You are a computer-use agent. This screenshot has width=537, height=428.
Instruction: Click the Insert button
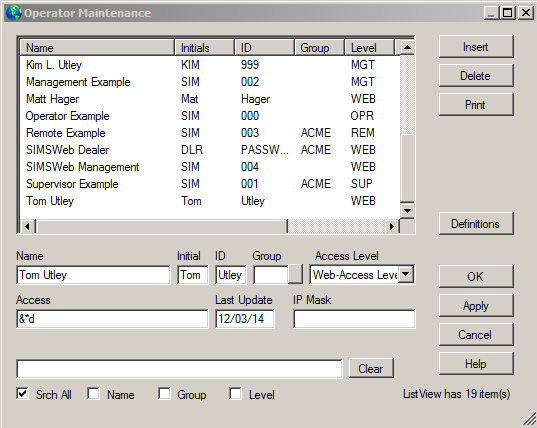click(476, 47)
